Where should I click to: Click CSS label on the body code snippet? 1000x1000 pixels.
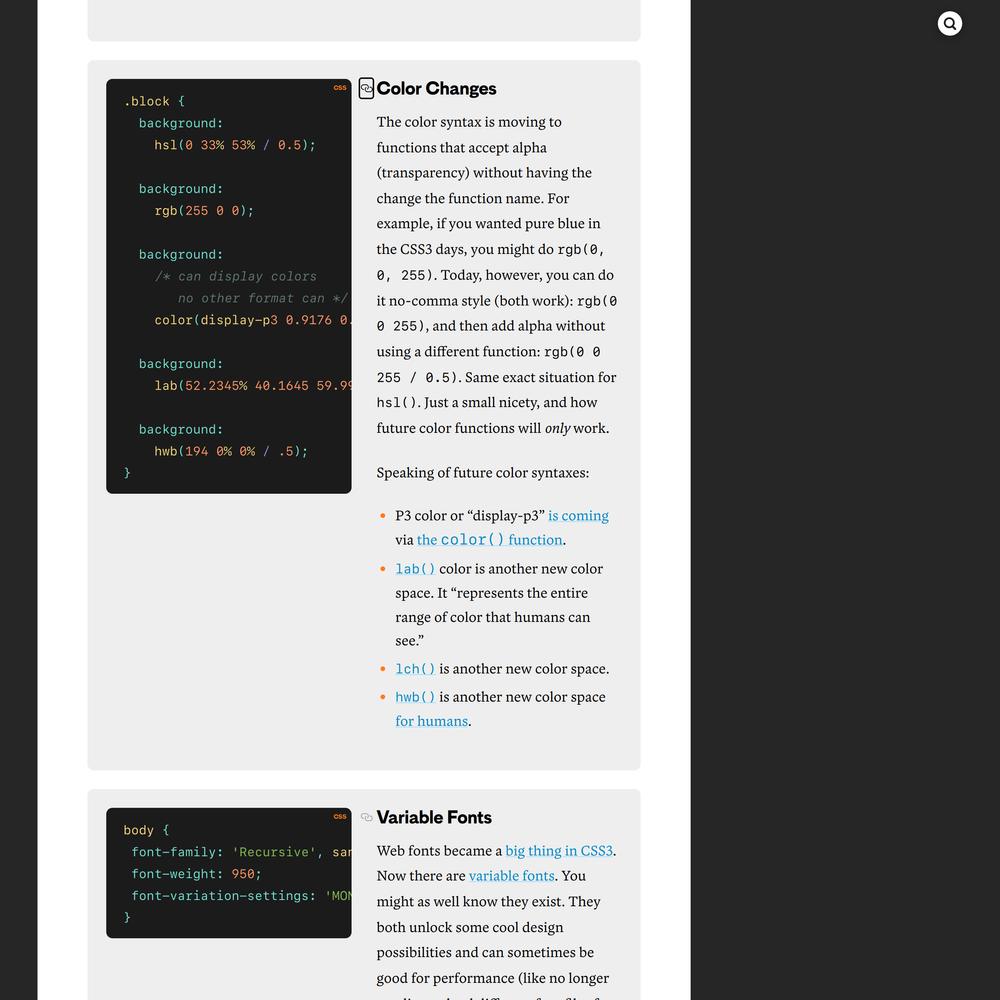(x=340, y=816)
